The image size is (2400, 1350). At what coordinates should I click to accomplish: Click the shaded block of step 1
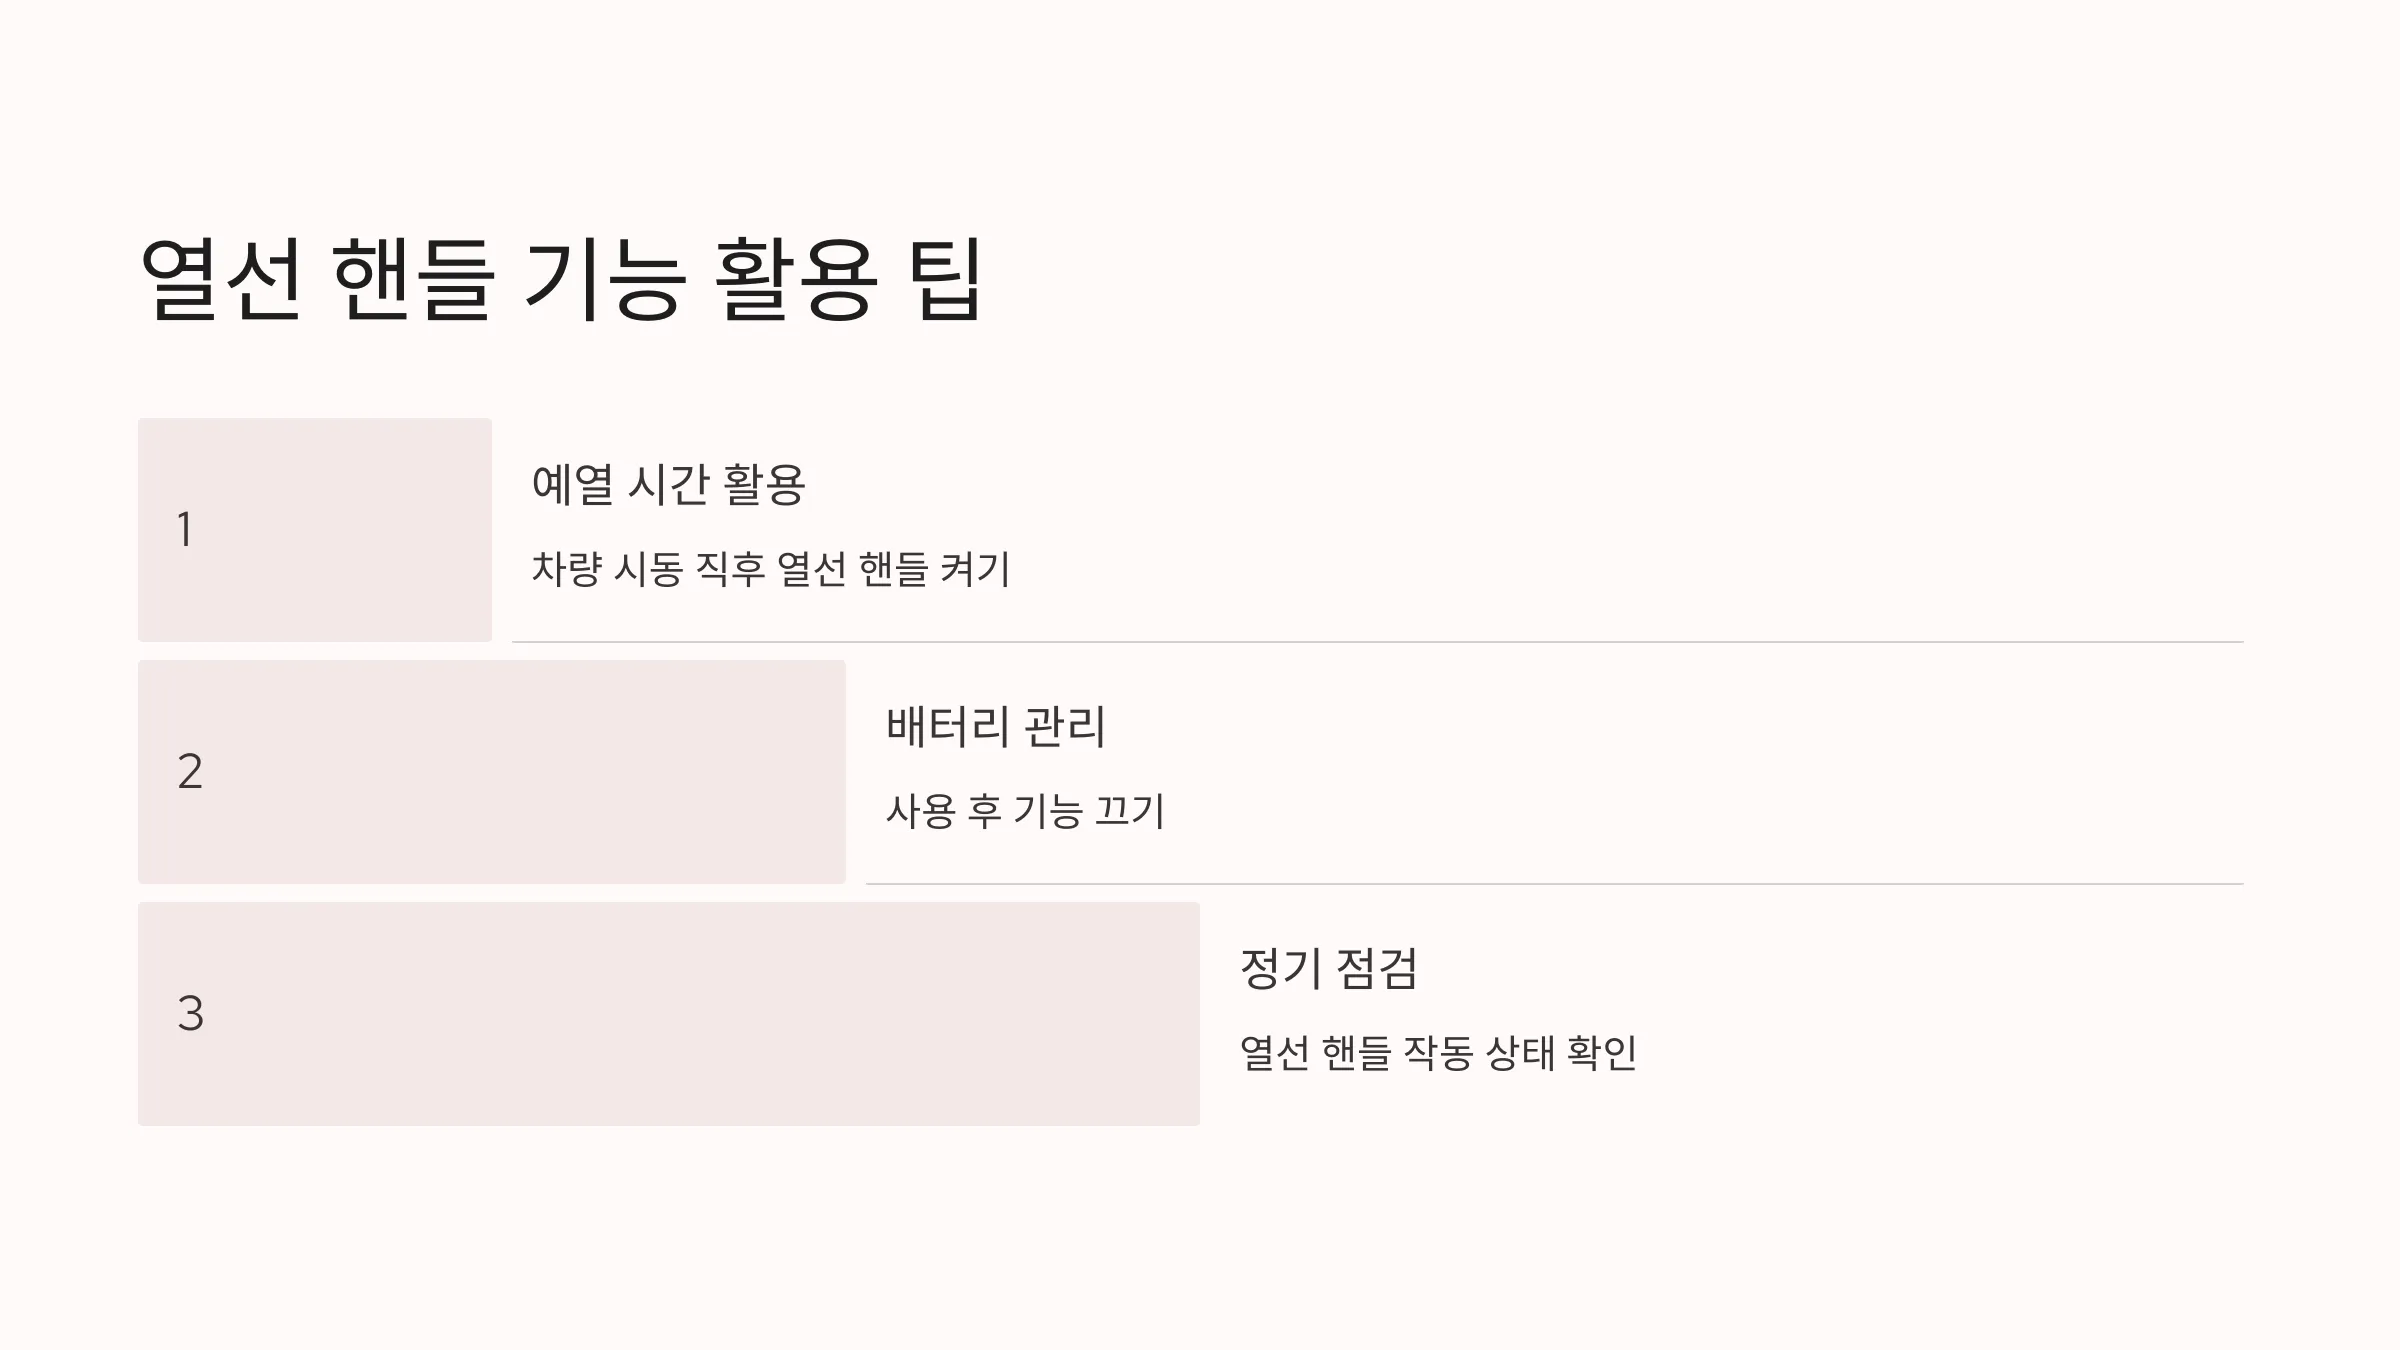[315, 530]
